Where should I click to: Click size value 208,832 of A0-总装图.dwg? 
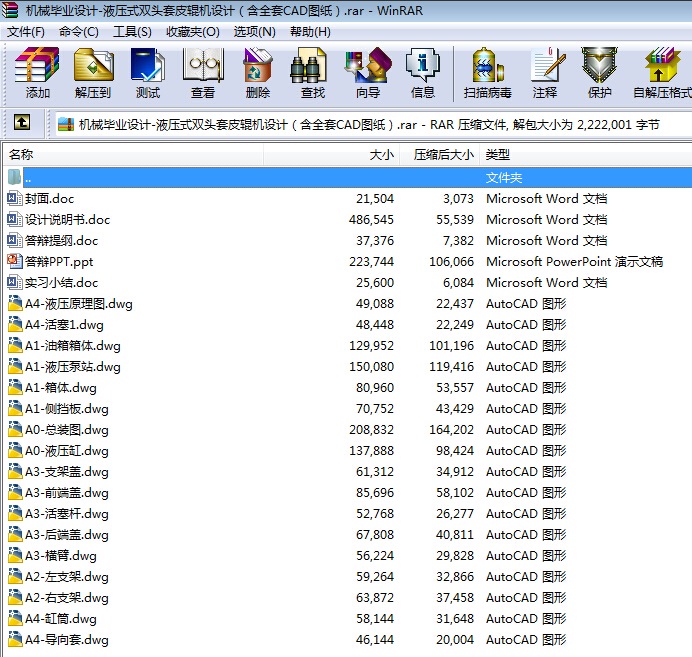click(371, 429)
